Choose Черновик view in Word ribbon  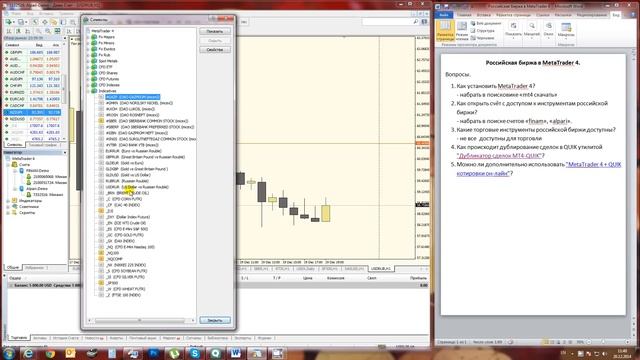(482, 38)
